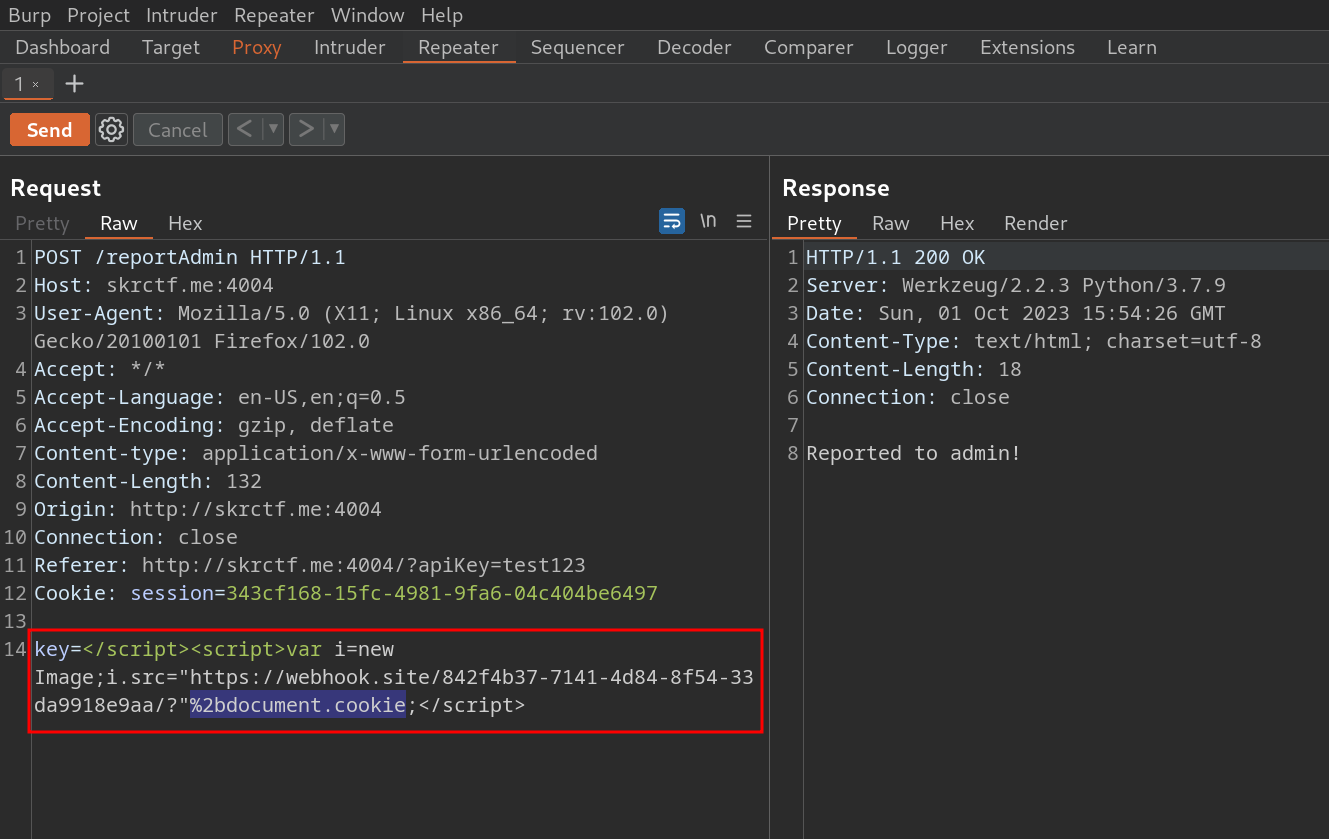Go back to previous request arrow
1329x839 pixels.
coord(244,129)
